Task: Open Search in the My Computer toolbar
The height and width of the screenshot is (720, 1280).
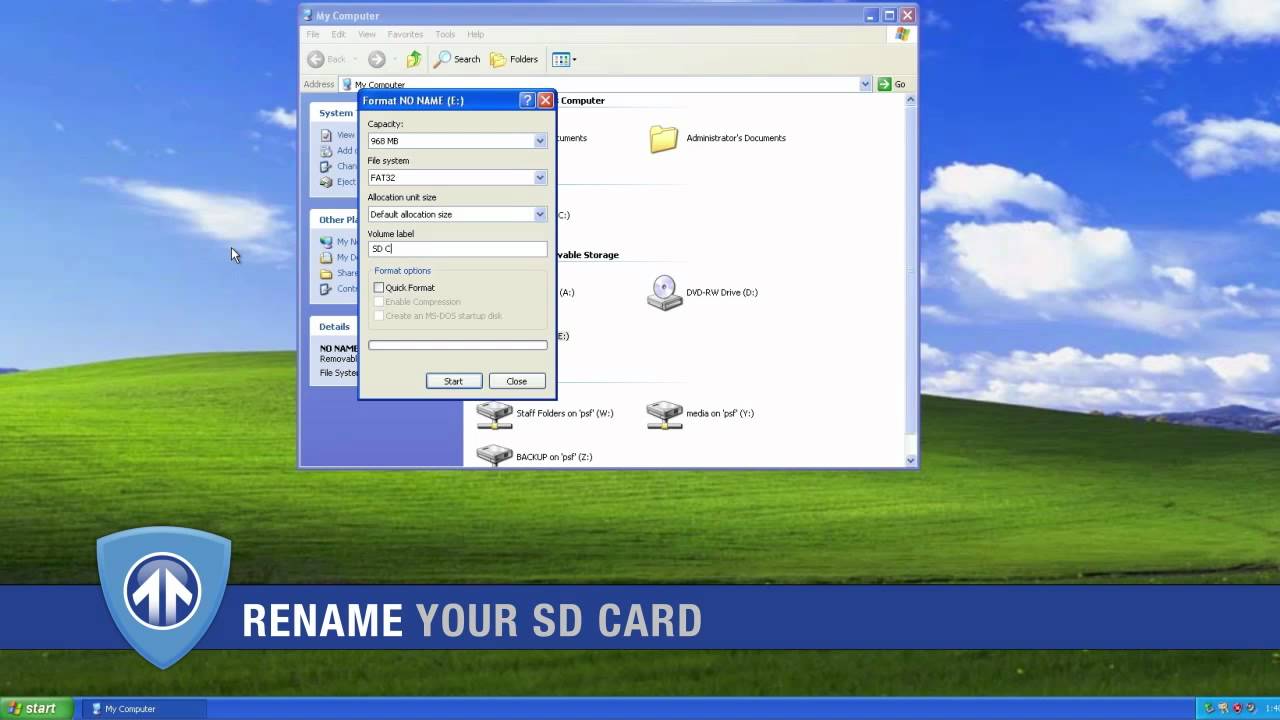Action: point(457,59)
